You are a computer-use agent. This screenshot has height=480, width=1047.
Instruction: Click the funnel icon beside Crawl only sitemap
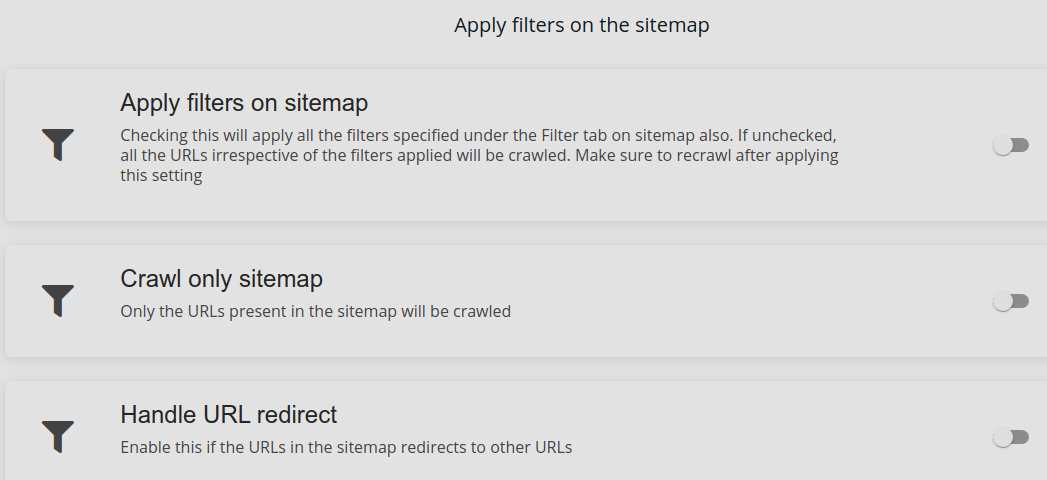point(59,300)
